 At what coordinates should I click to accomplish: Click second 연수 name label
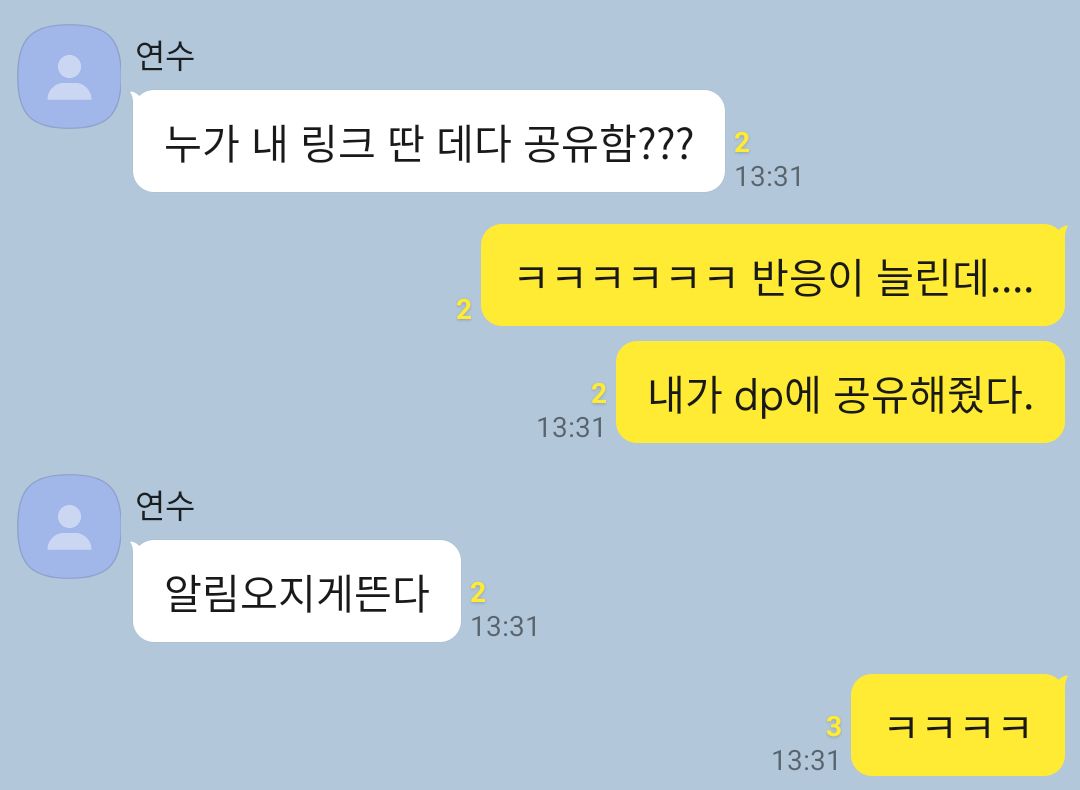165,506
